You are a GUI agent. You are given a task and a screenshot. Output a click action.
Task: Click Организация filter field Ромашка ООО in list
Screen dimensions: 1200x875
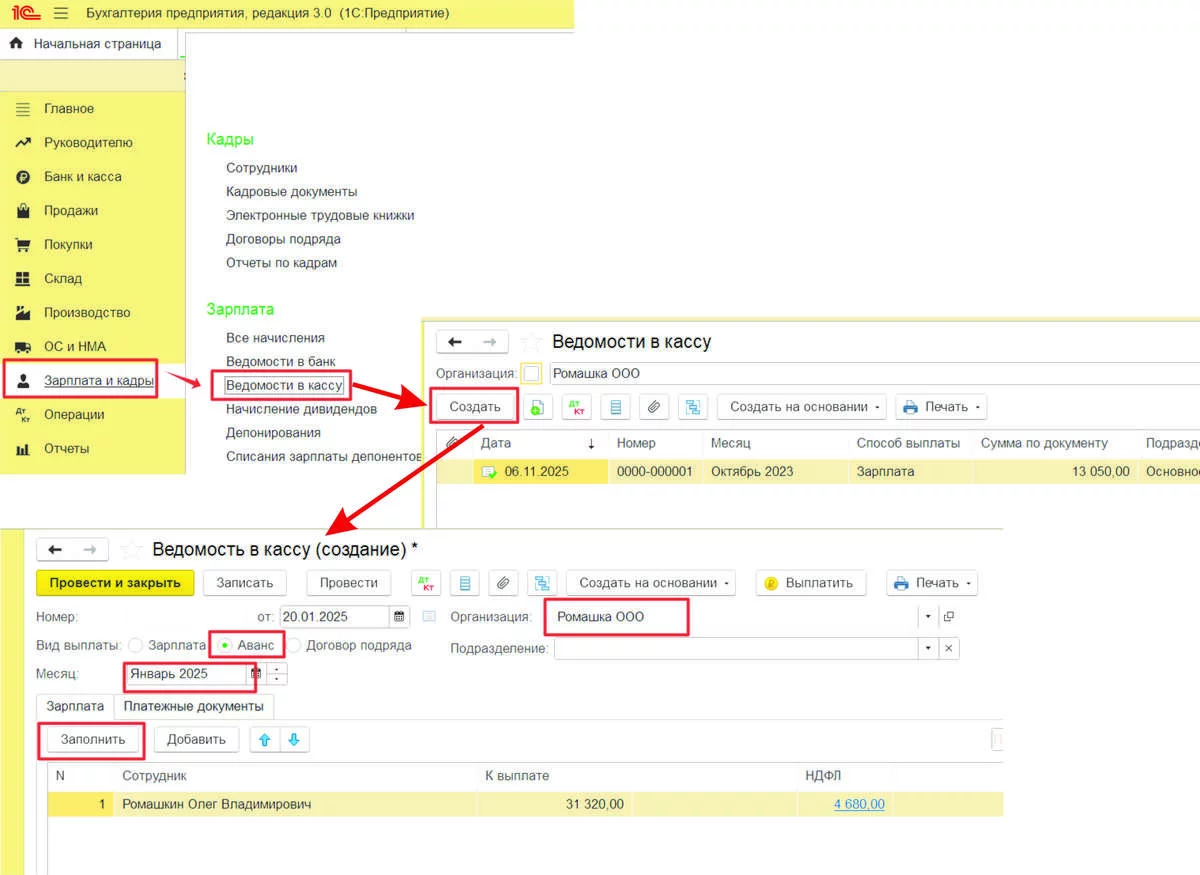click(875, 374)
